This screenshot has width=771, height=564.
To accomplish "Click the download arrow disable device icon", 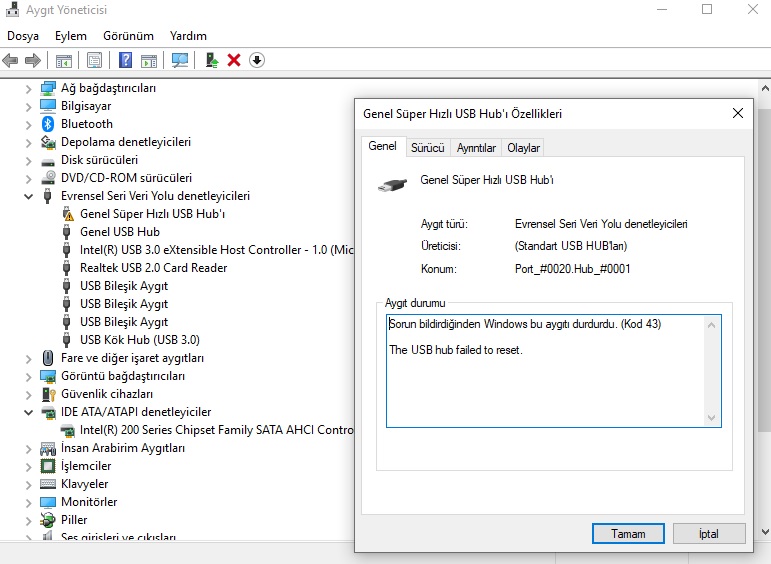I will point(257,60).
